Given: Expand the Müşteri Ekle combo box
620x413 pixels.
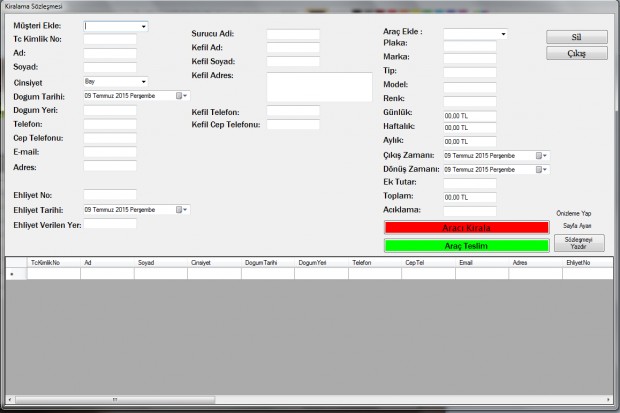Looking at the screenshot, I should [144, 27].
